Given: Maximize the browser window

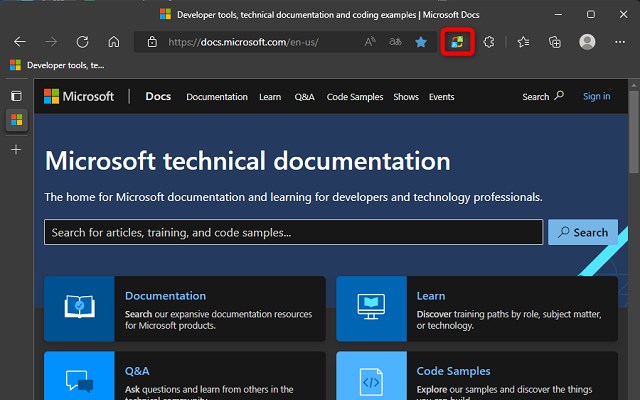Looking at the screenshot, I should pos(591,14).
